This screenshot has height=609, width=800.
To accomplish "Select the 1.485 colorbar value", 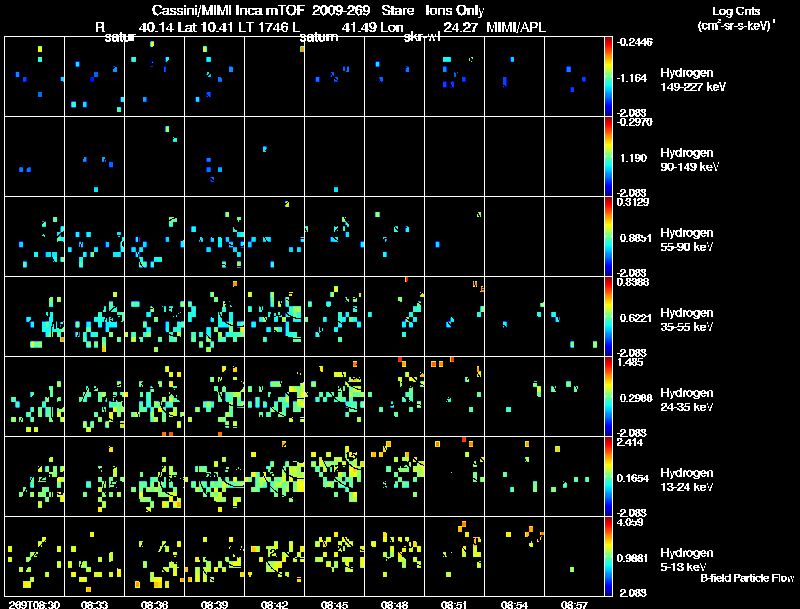I will [630, 362].
